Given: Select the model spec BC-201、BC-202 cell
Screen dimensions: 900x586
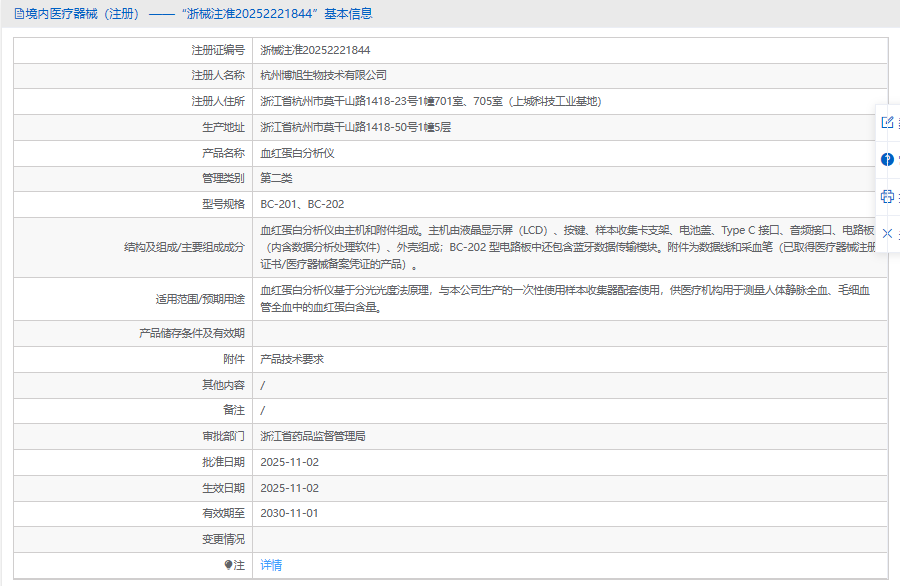Looking at the screenshot, I should (x=302, y=204).
